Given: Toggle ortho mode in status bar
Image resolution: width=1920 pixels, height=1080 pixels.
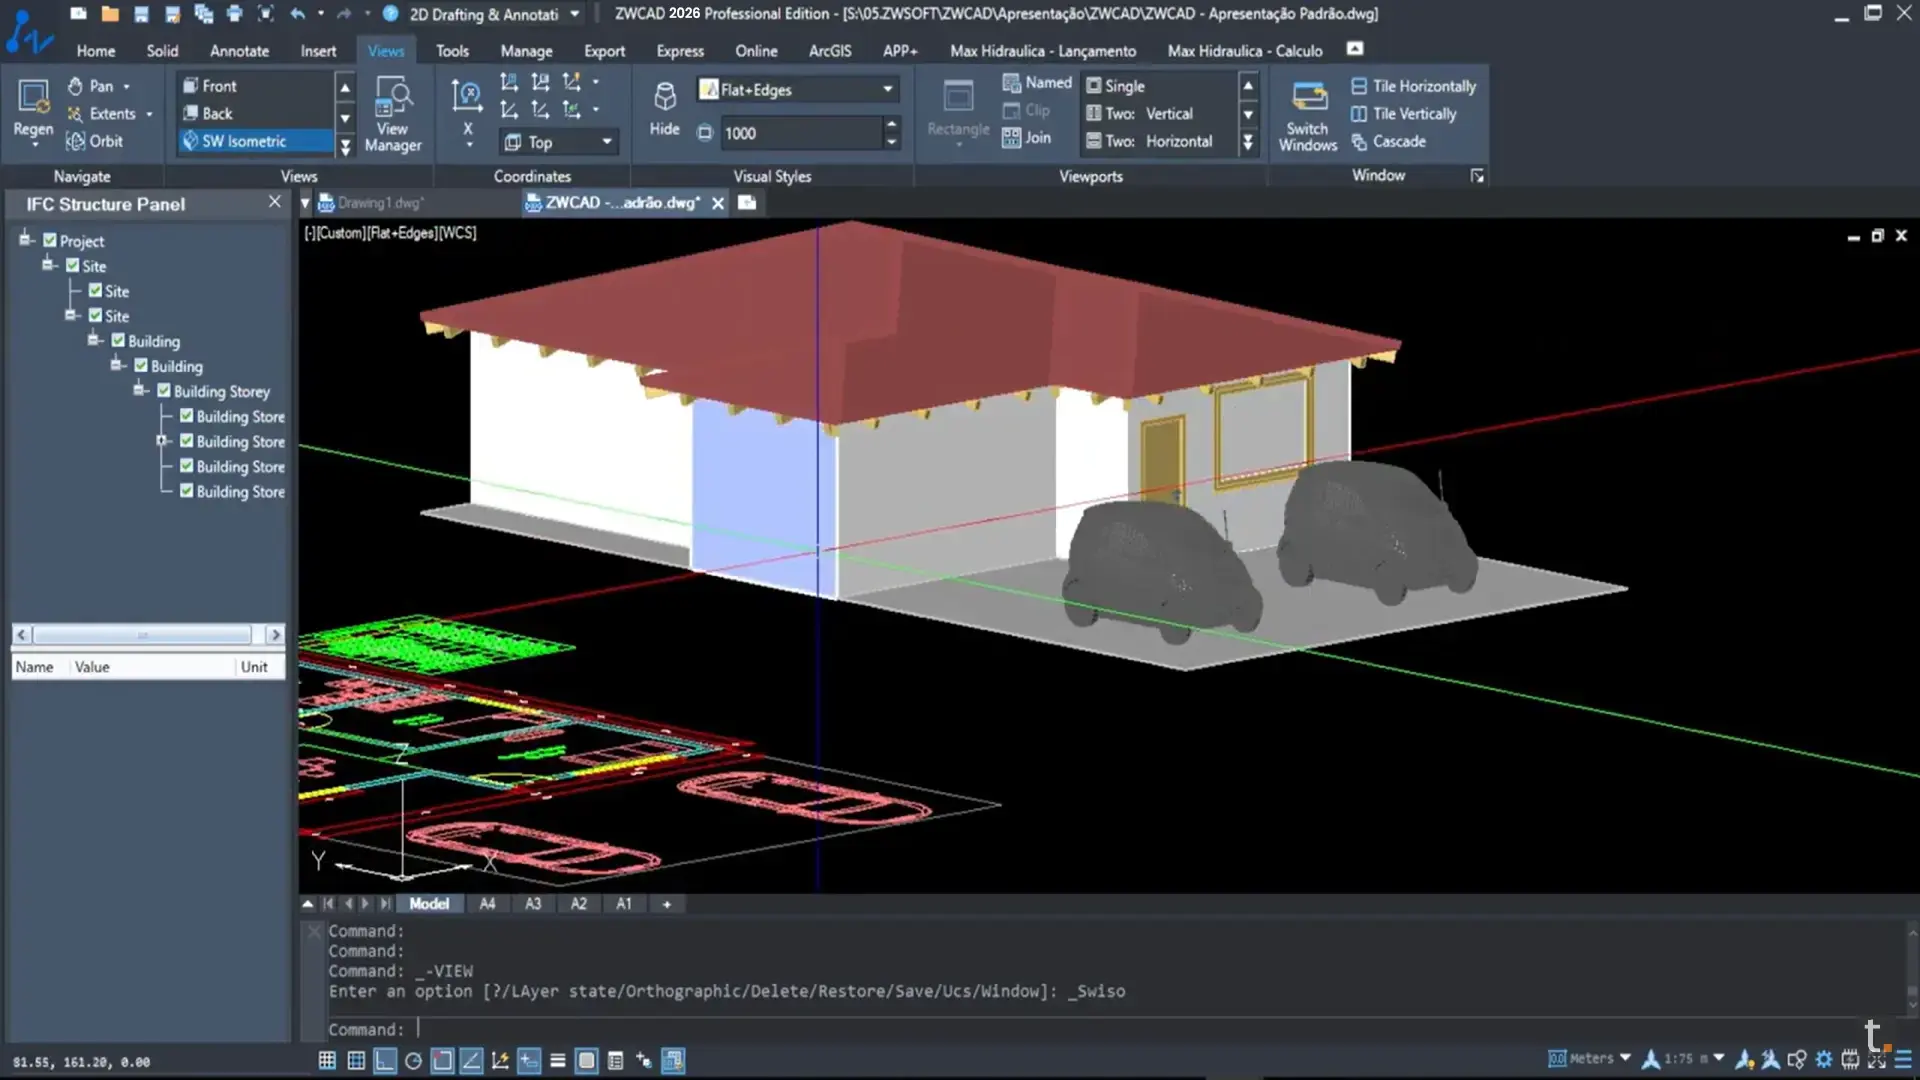Looking at the screenshot, I should pyautogui.click(x=385, y=1061).
